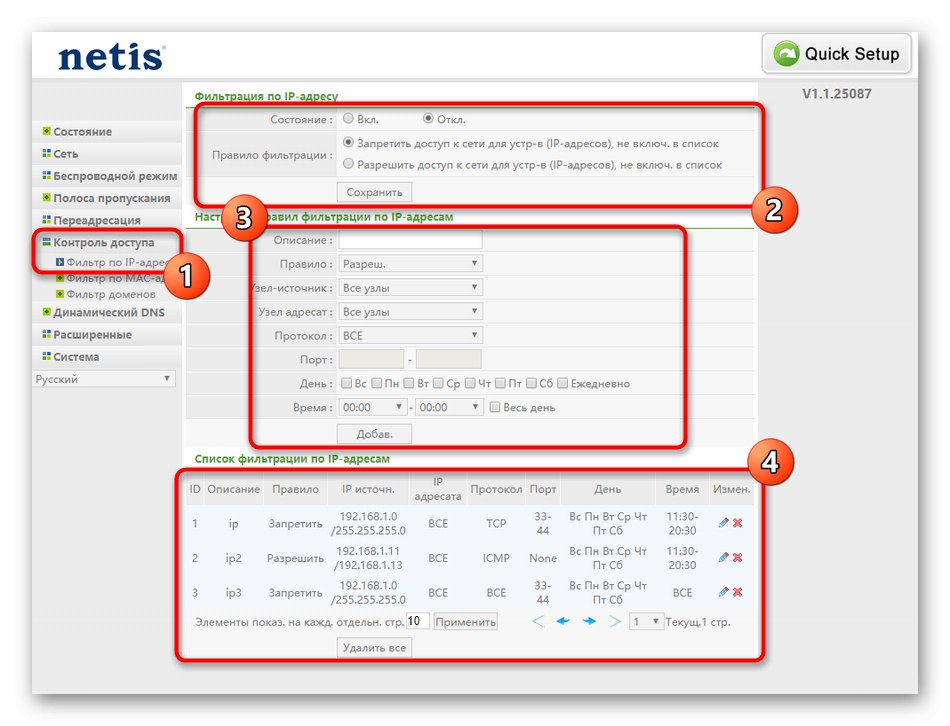
Task: Click the first Порт input field
Action: 371,359
